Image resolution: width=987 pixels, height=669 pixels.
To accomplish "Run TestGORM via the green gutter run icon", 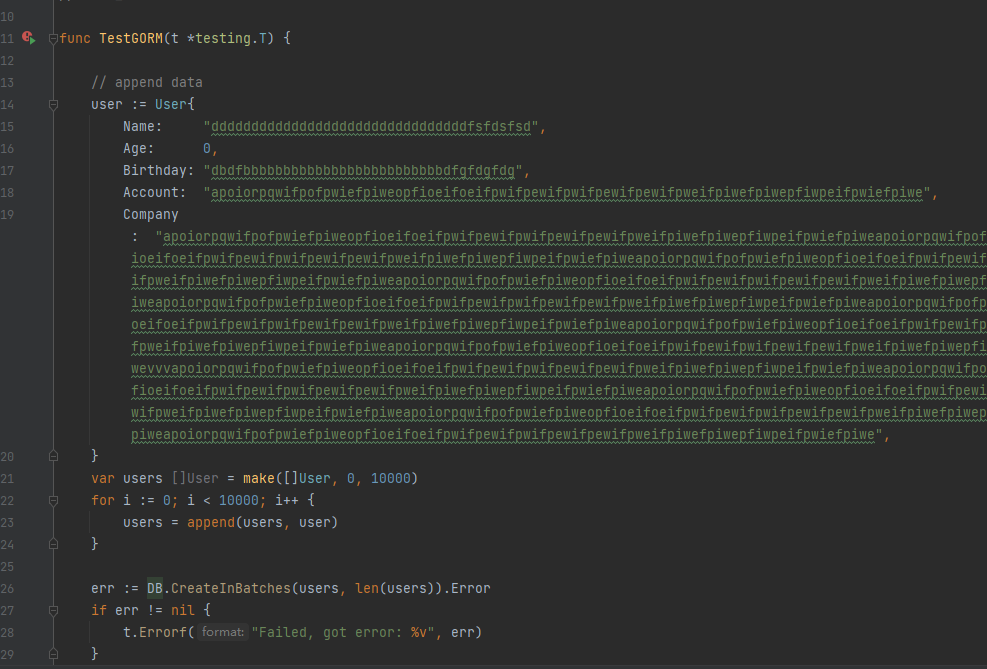I will (x=32, y=40).
